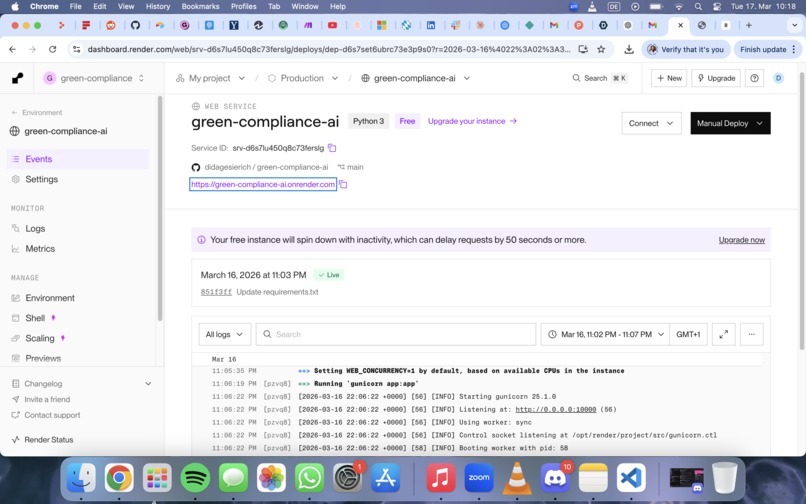Viewport: 806px width, 504px height.
Task: Go back to Environment in sidebar
Action: [36, 113]
